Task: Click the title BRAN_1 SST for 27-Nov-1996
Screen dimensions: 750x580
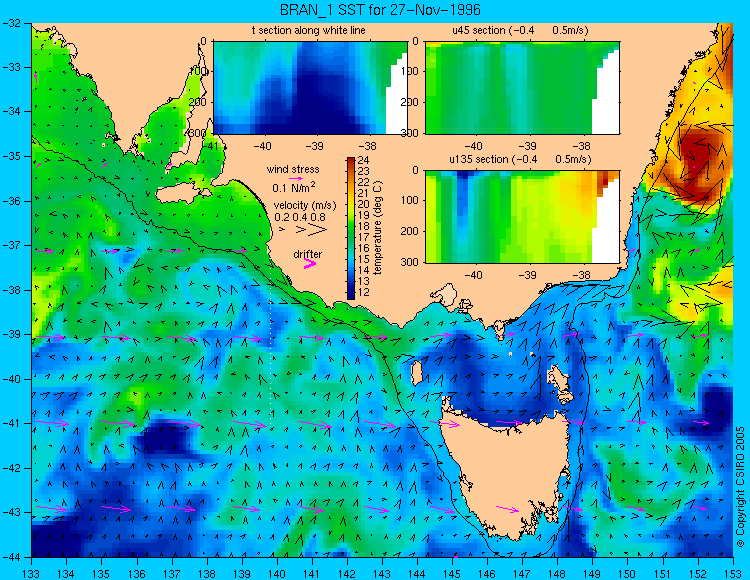Action: [380, 10]
